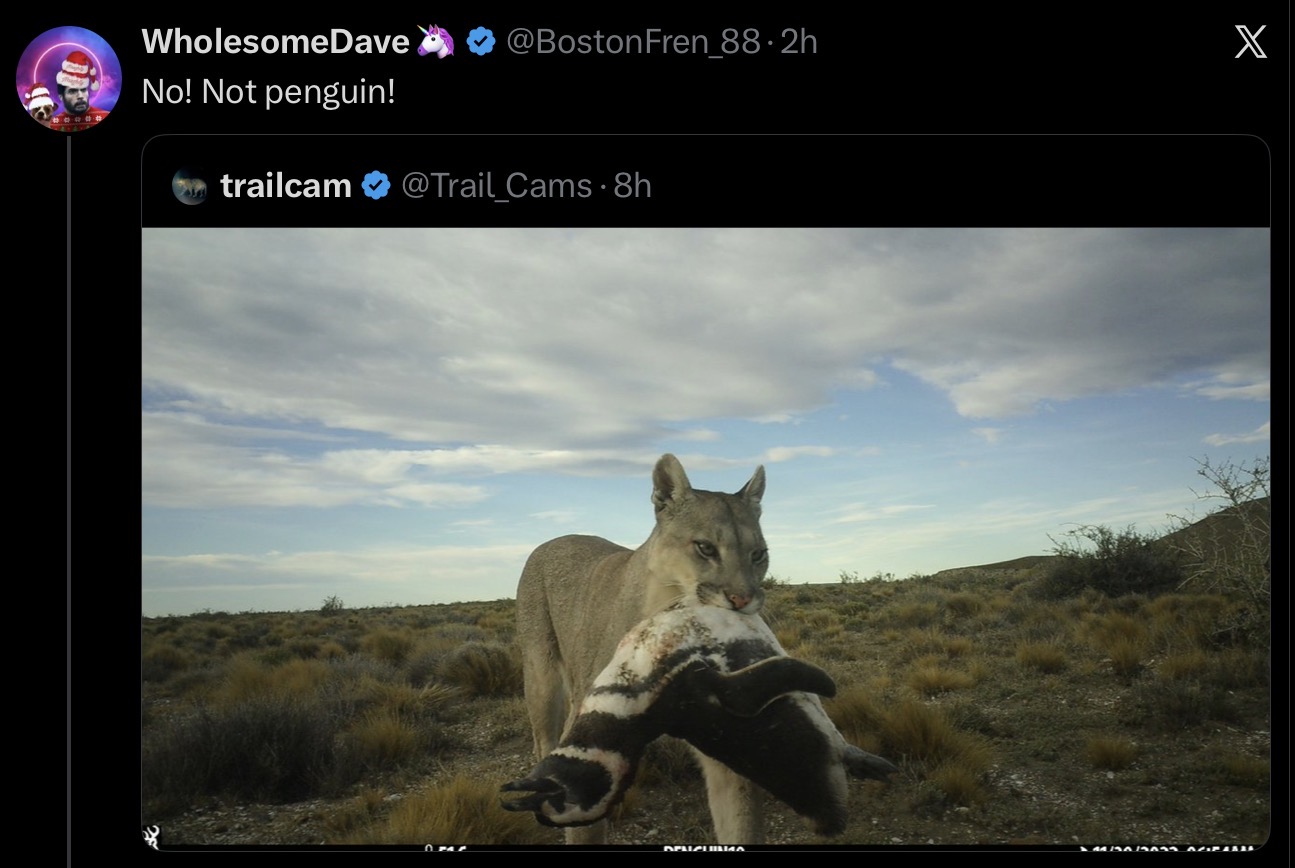Click the WholesomeDave display name

[x=276, y=42]
